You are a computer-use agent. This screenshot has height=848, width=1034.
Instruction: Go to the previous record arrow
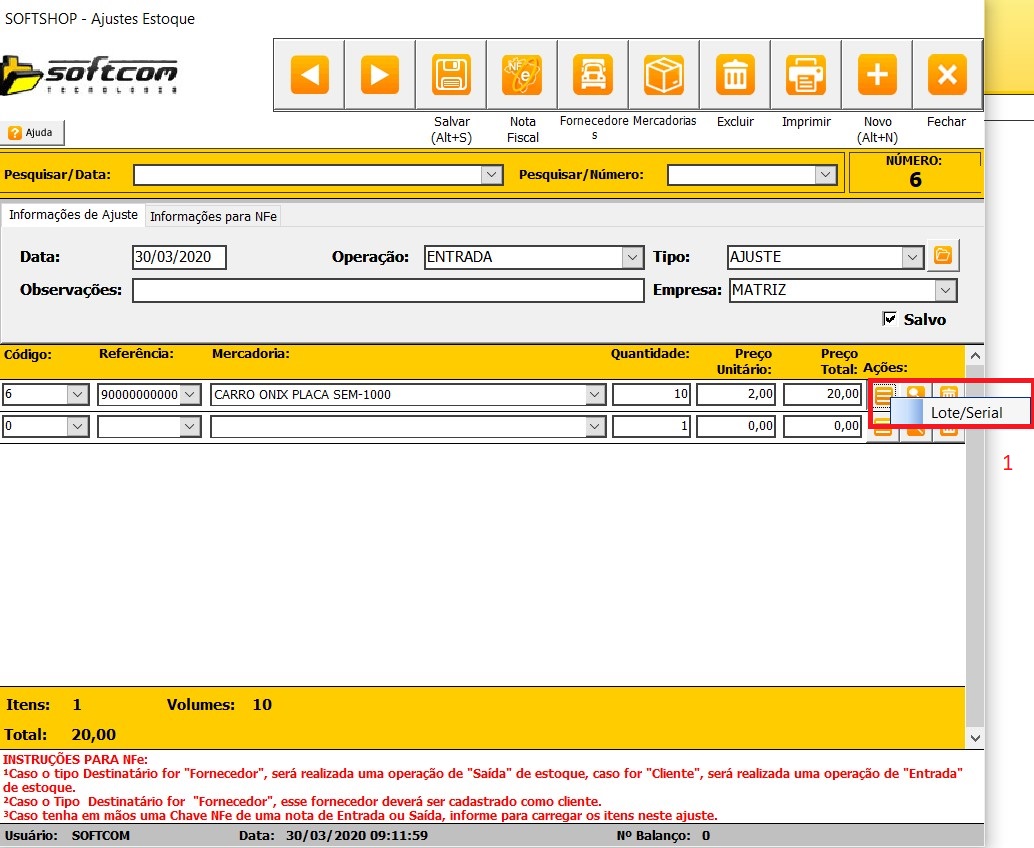pyautogui.click(x=309, y=75)
